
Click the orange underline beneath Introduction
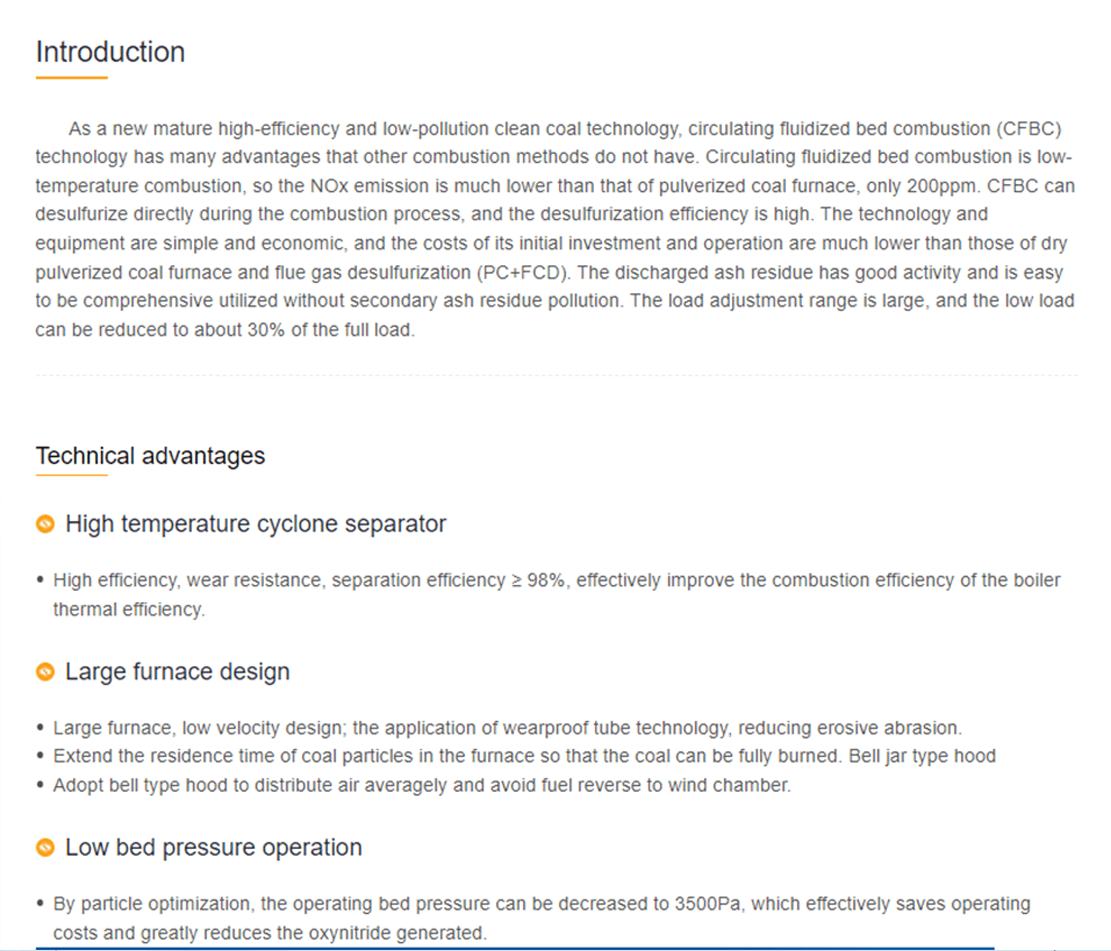71,77
